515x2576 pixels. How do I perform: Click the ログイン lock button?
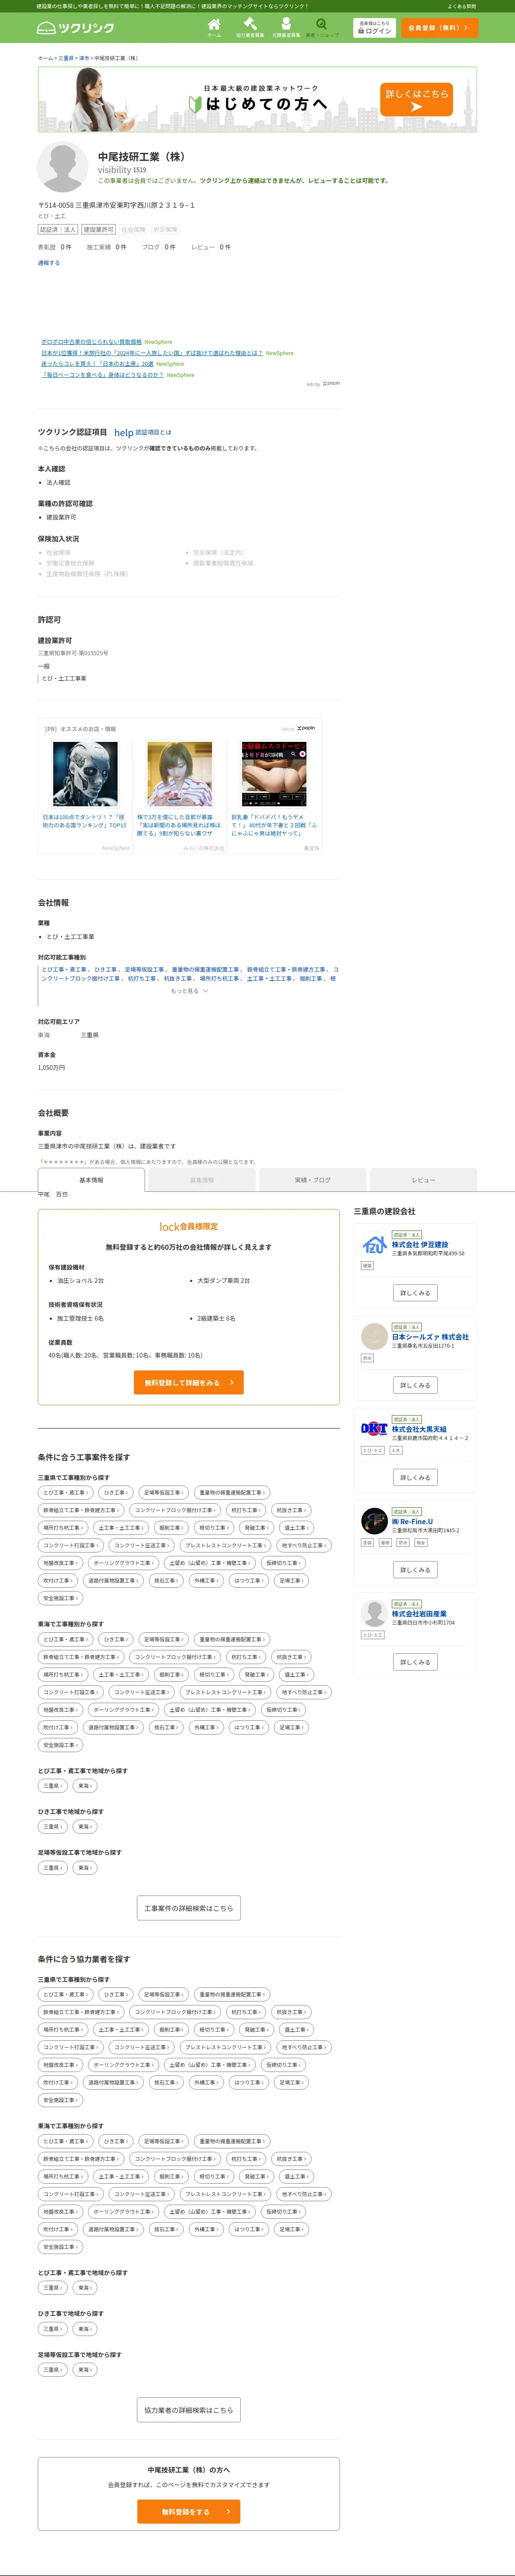pos(374,28)
